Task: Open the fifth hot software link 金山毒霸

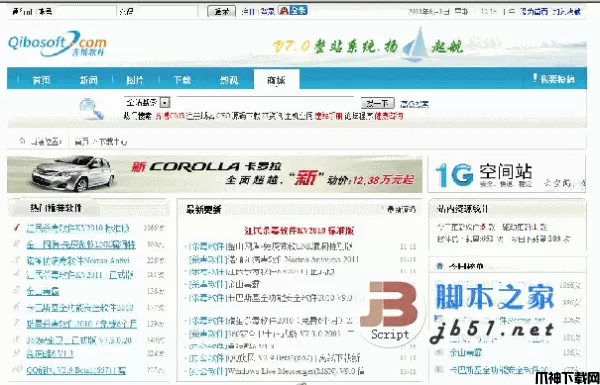Action: (x=43, y=291)
